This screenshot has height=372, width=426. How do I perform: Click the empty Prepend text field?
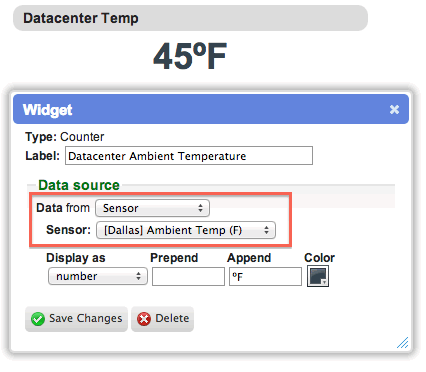click(188, 276)
